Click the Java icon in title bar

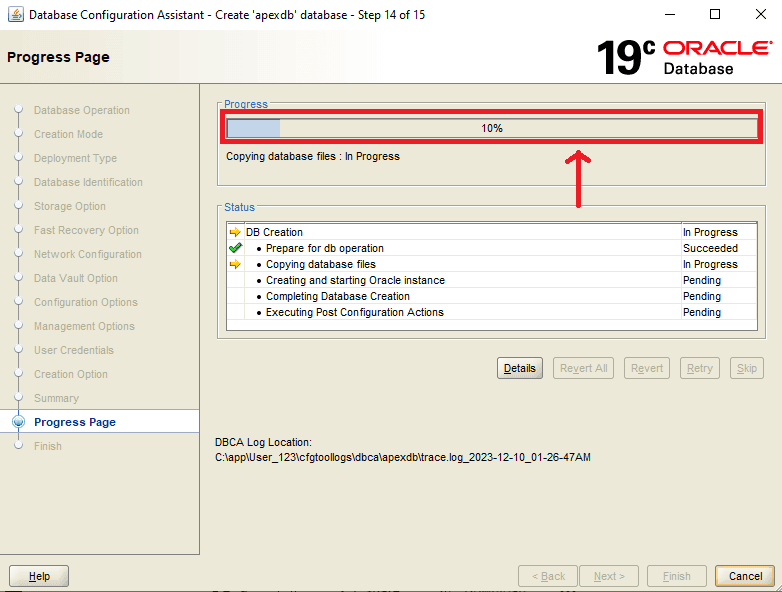coord(16,15)
